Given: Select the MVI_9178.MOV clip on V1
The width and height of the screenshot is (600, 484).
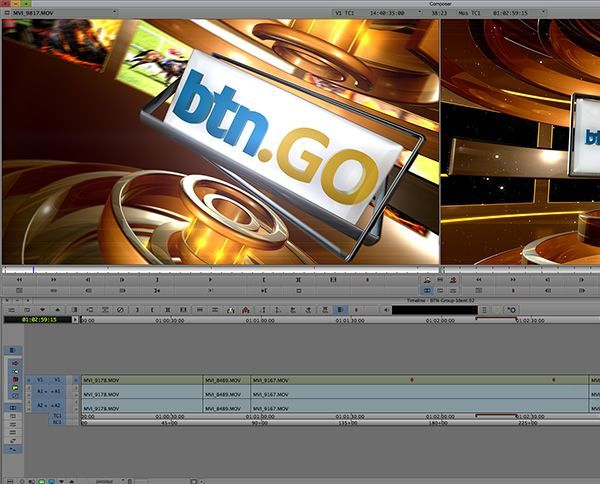Looking at the screenshot, I should pyautogui.click(x=142, y=380).
